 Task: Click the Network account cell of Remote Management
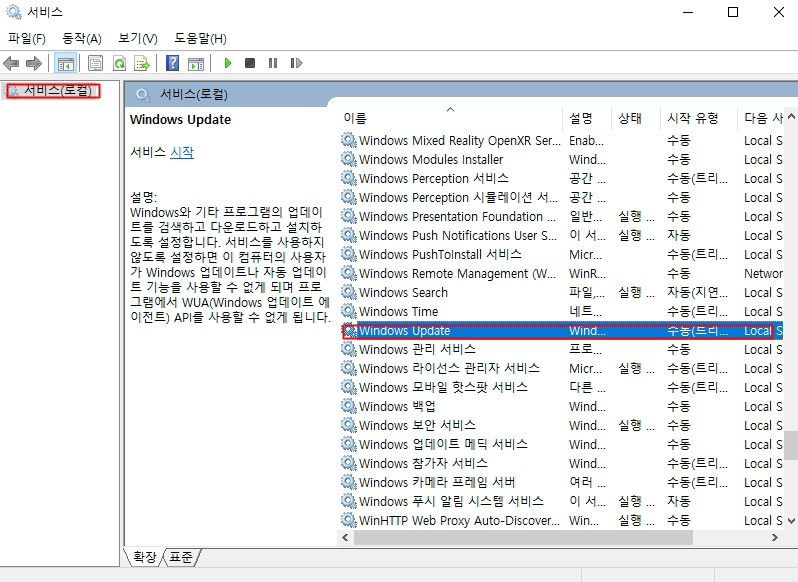(x=763, y=274)
